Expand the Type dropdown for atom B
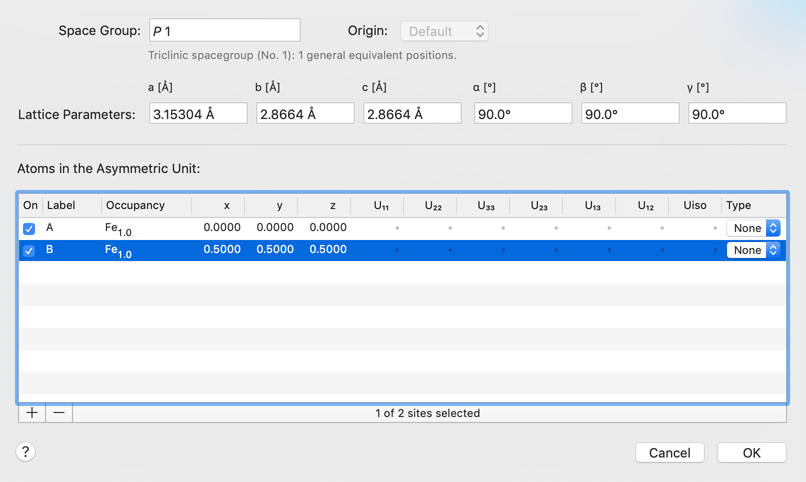Image resolution: width=806 pixels, height=482 pixels. coord(753,250)
